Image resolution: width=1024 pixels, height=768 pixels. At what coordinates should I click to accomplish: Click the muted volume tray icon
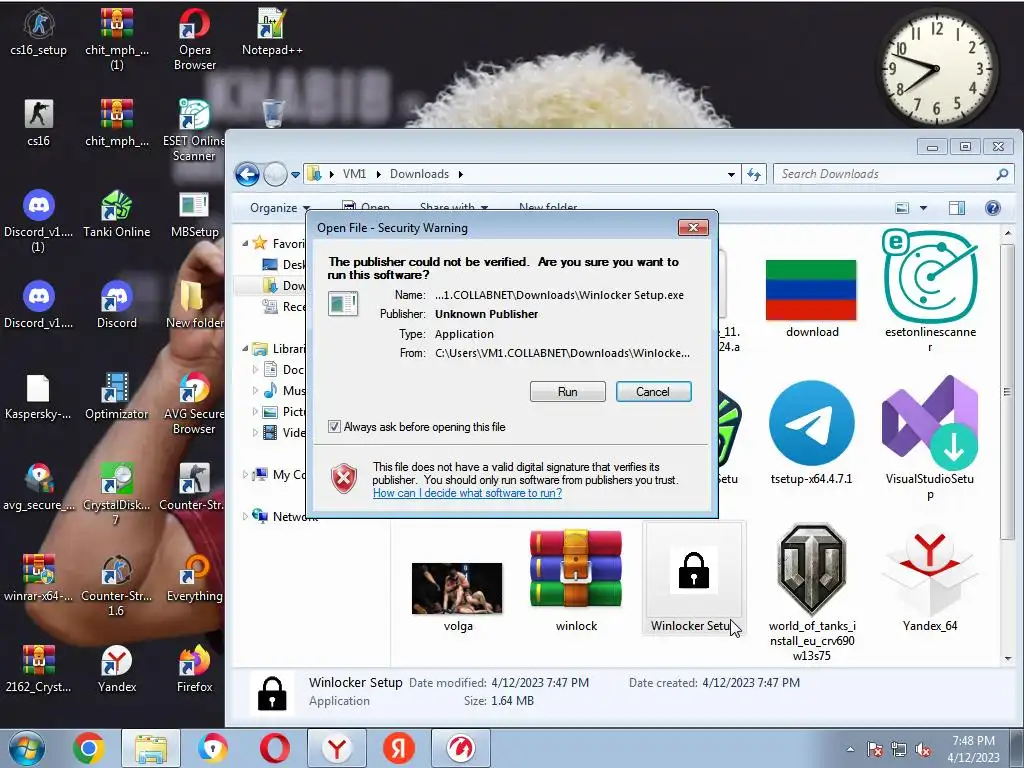(x=923, y=750)
